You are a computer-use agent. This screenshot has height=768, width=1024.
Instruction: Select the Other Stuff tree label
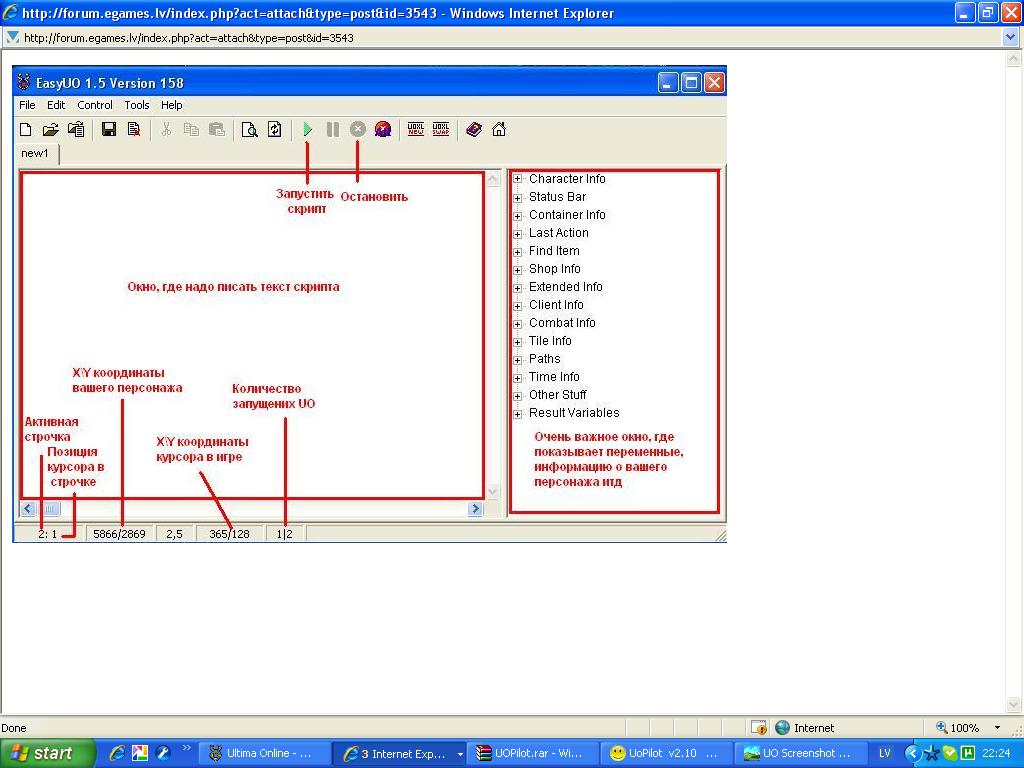[558, 394]
